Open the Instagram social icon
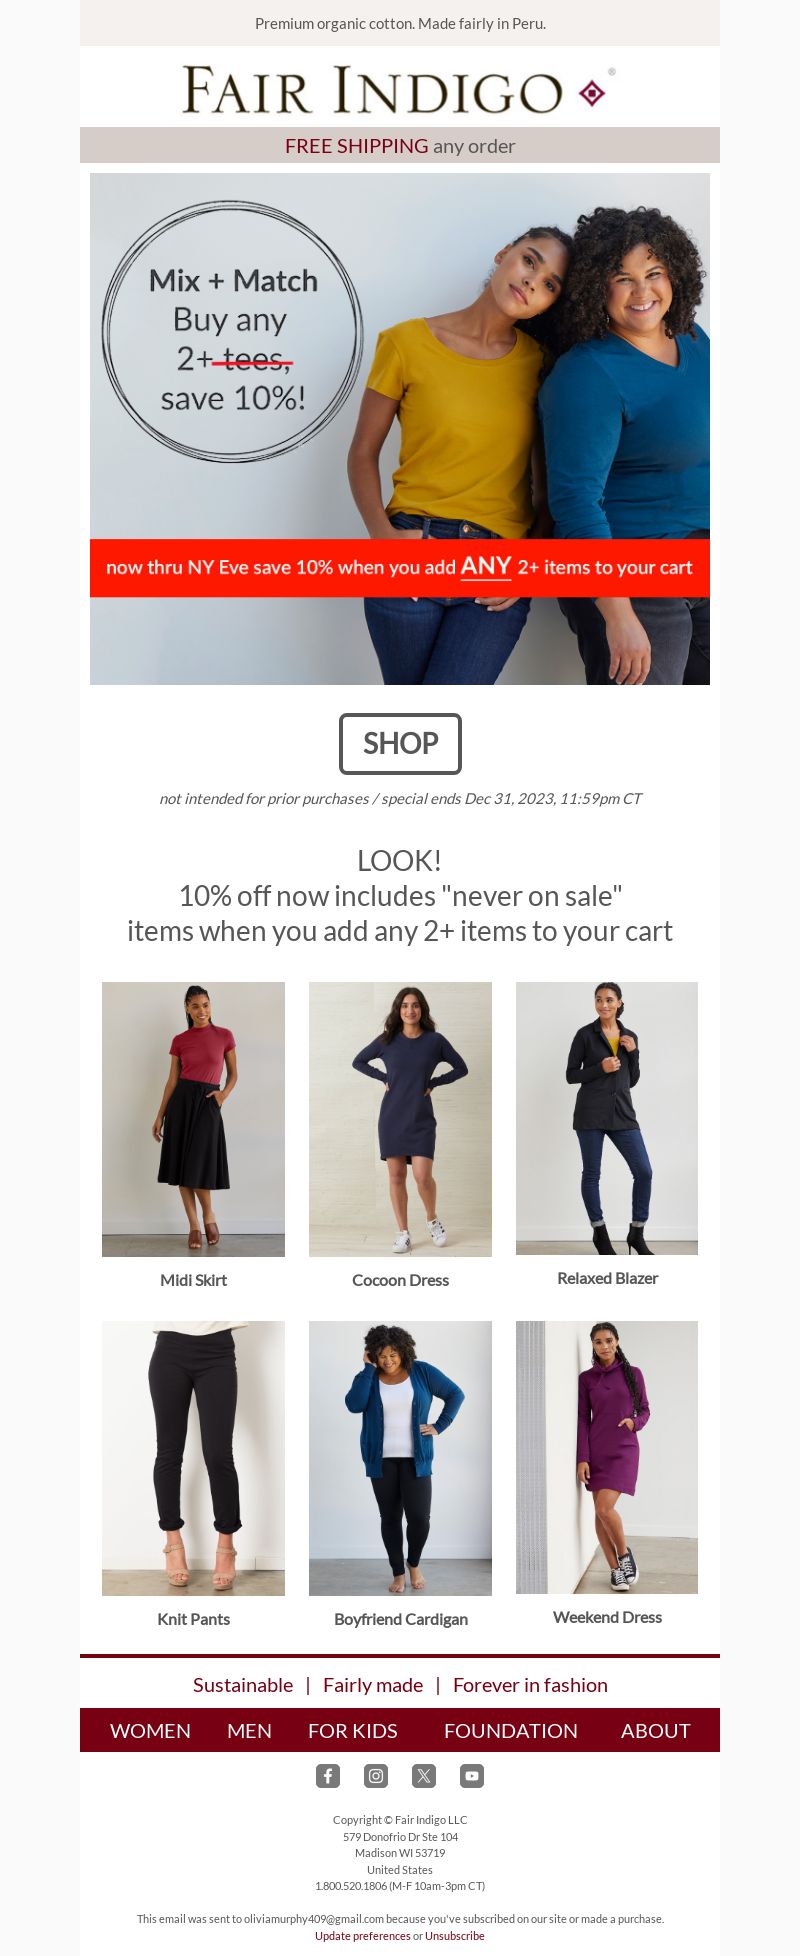 tap(376, 1776)
